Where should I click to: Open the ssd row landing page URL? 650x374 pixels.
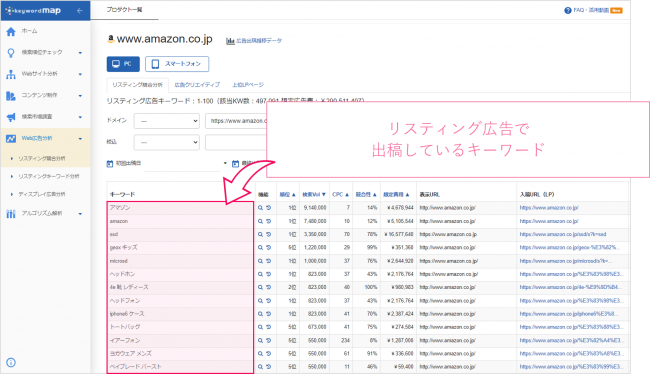pyautogui.click(x=563, y=235)
